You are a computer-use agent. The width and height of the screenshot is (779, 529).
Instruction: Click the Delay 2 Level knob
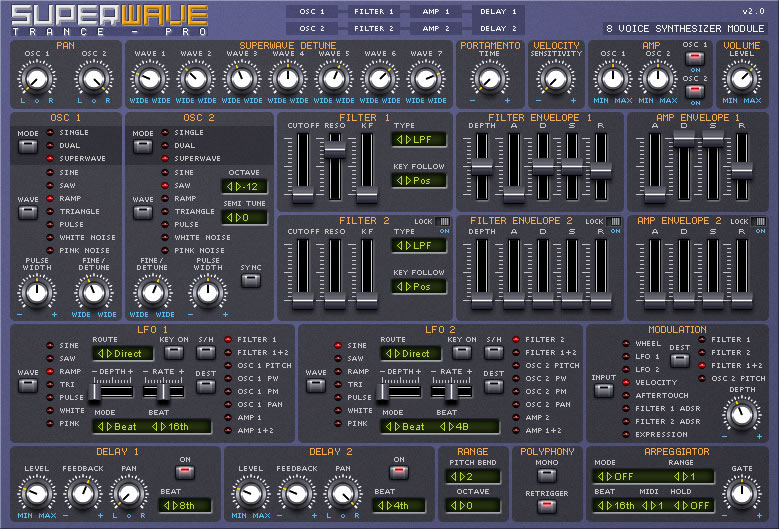pos(250,493)
